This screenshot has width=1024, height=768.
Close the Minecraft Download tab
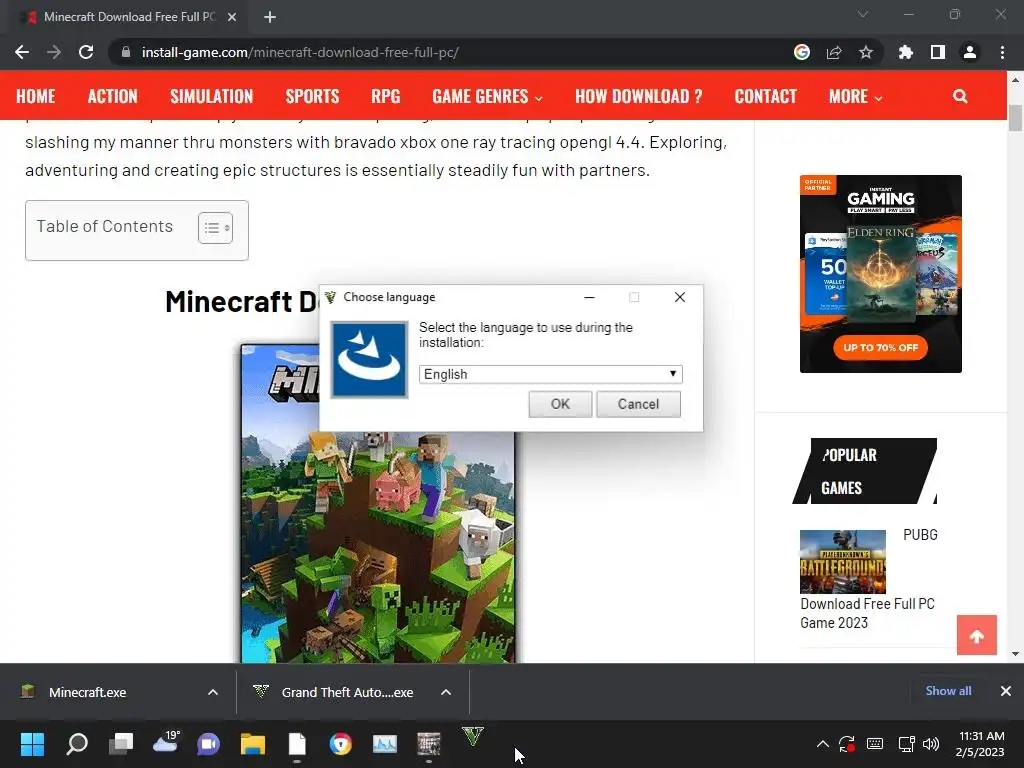coord(232,17)
